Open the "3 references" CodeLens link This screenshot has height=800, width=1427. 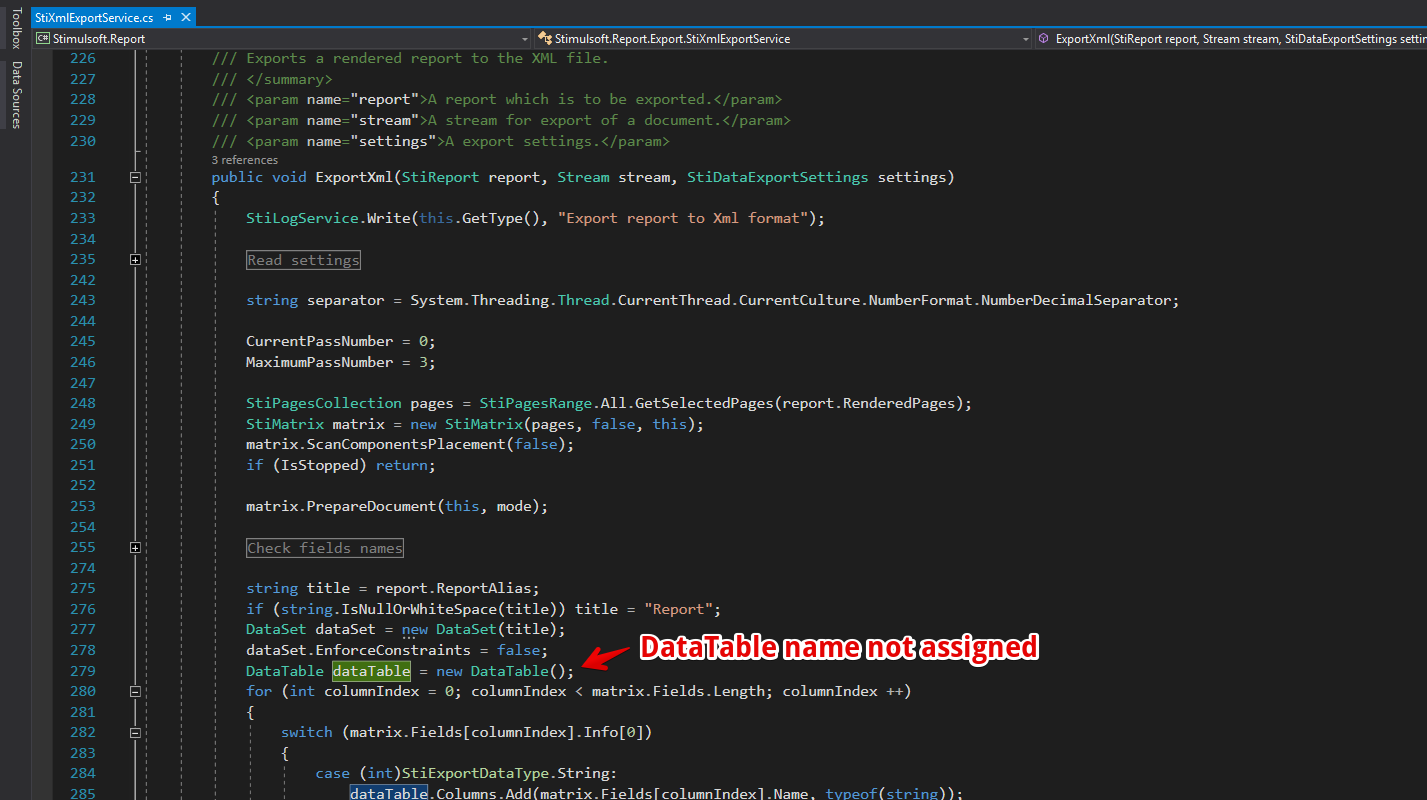(x=245, y=160)
